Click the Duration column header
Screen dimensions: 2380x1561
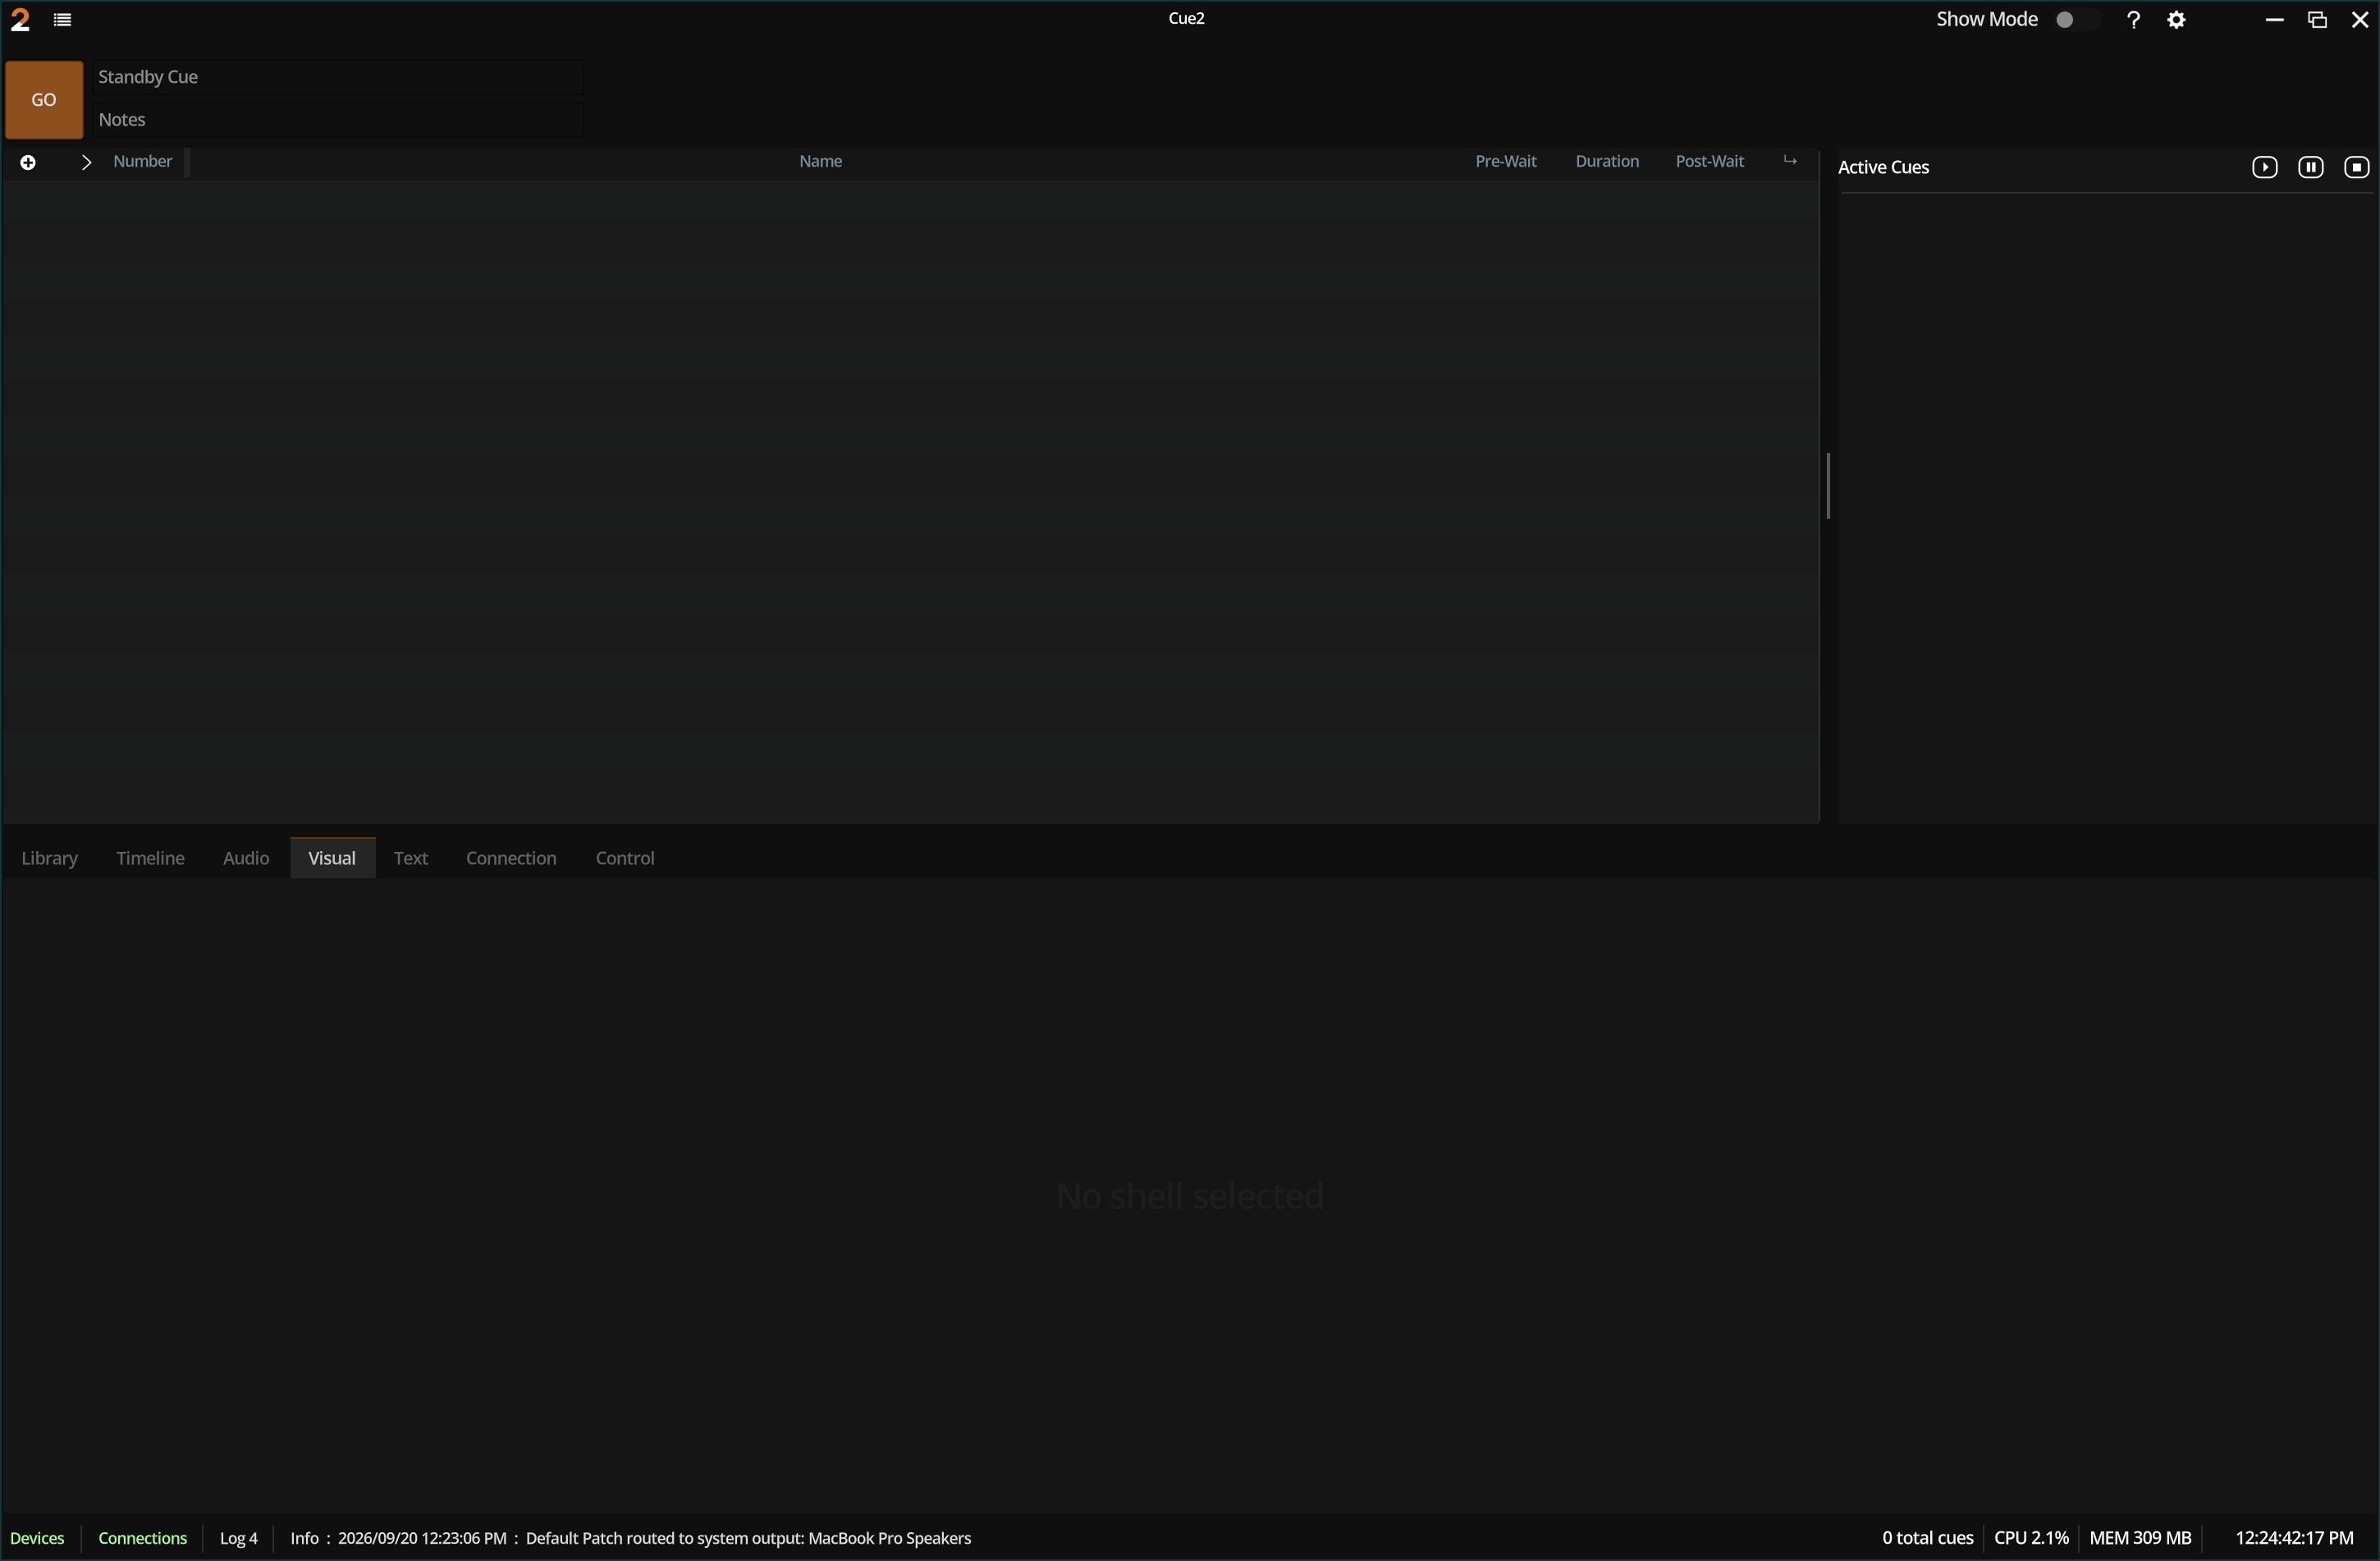point(1606,161)
